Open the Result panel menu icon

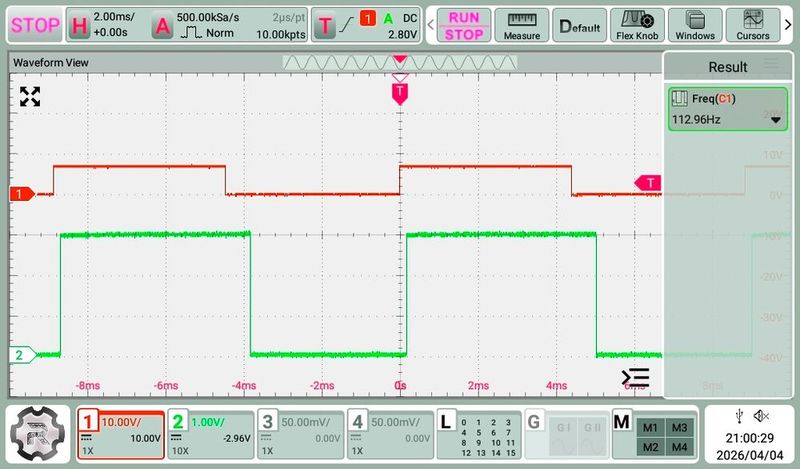[771, 64]
